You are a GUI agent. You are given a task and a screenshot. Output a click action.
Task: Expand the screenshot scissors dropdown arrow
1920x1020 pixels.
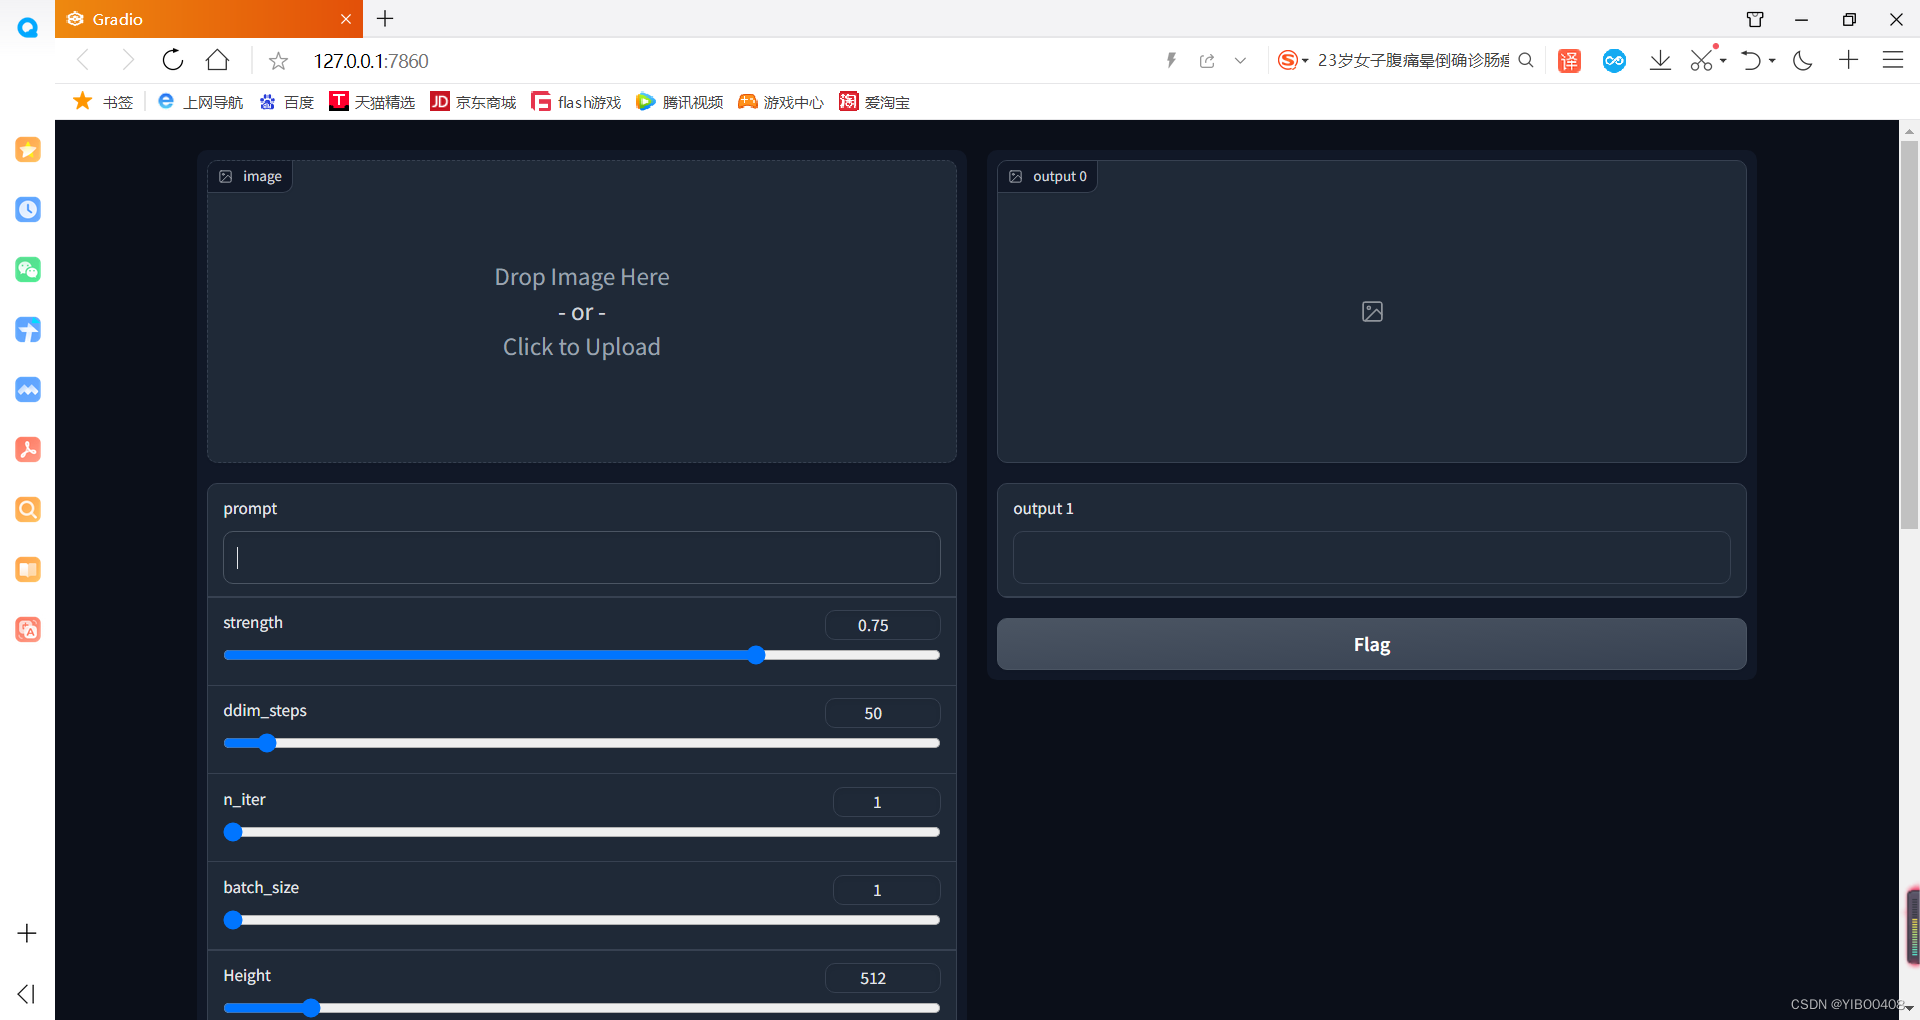(1724, 61)
